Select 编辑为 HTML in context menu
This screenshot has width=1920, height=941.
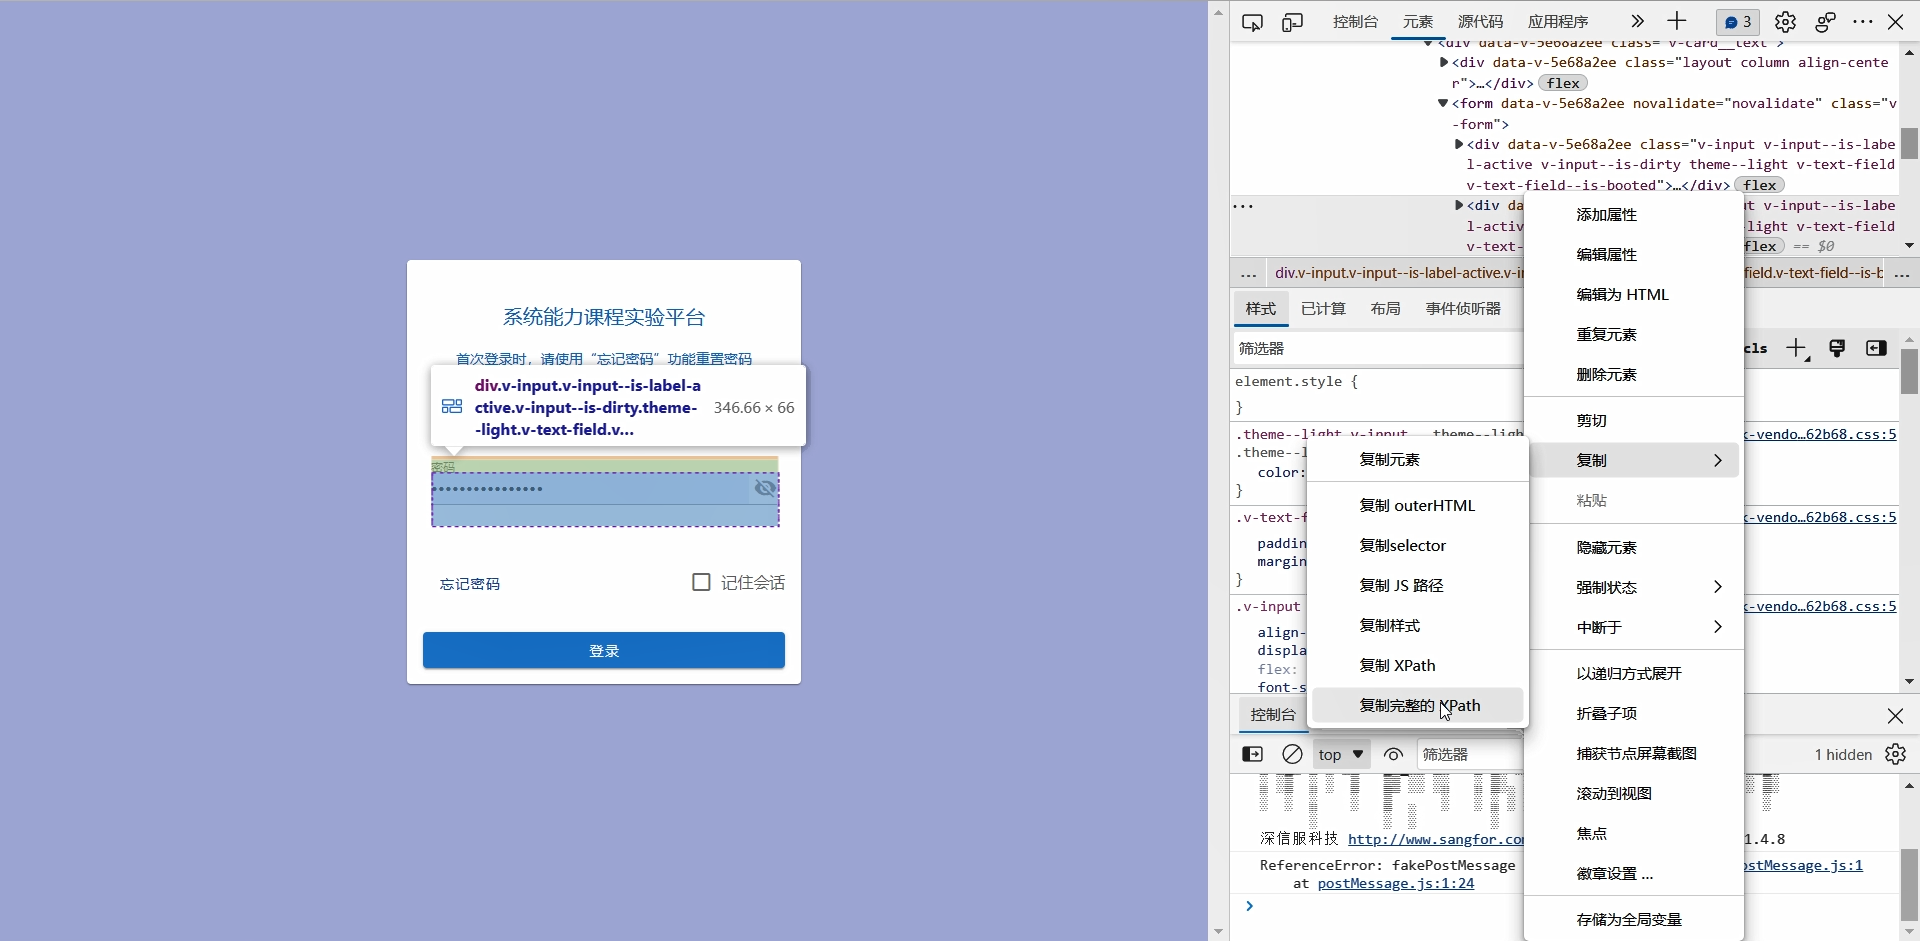coord(1635,294)
